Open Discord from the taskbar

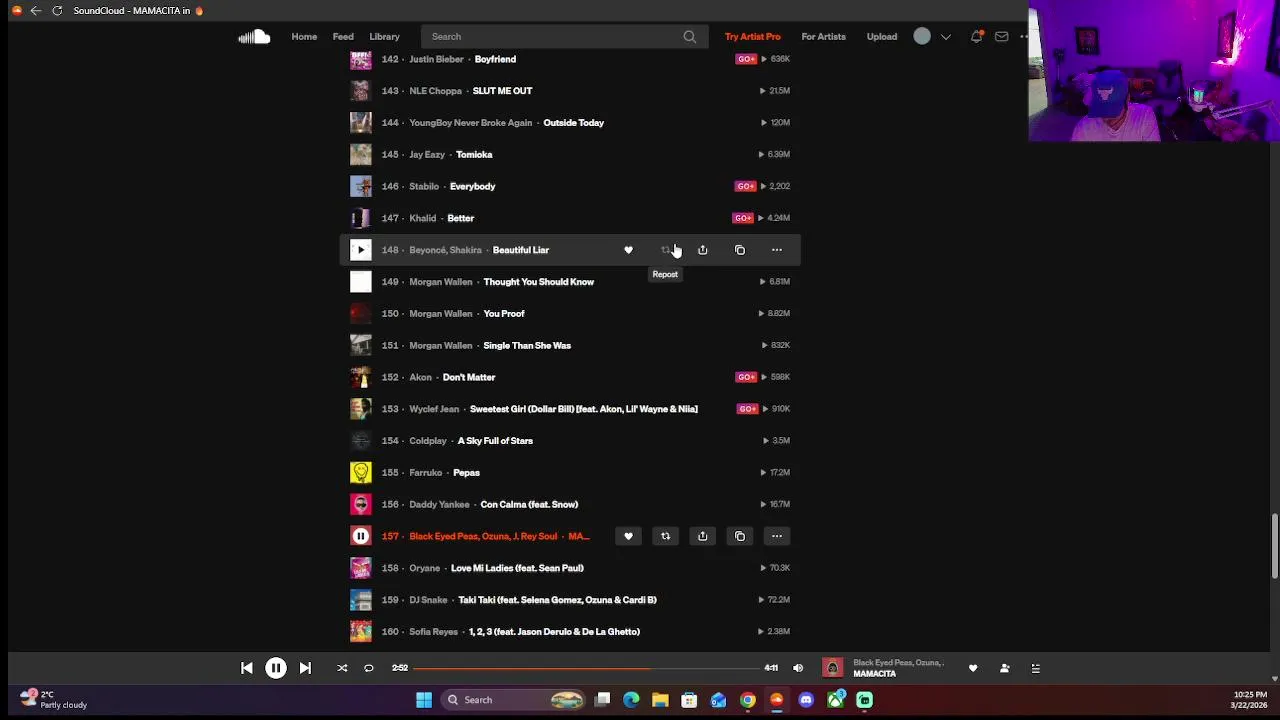pos(806,700)
